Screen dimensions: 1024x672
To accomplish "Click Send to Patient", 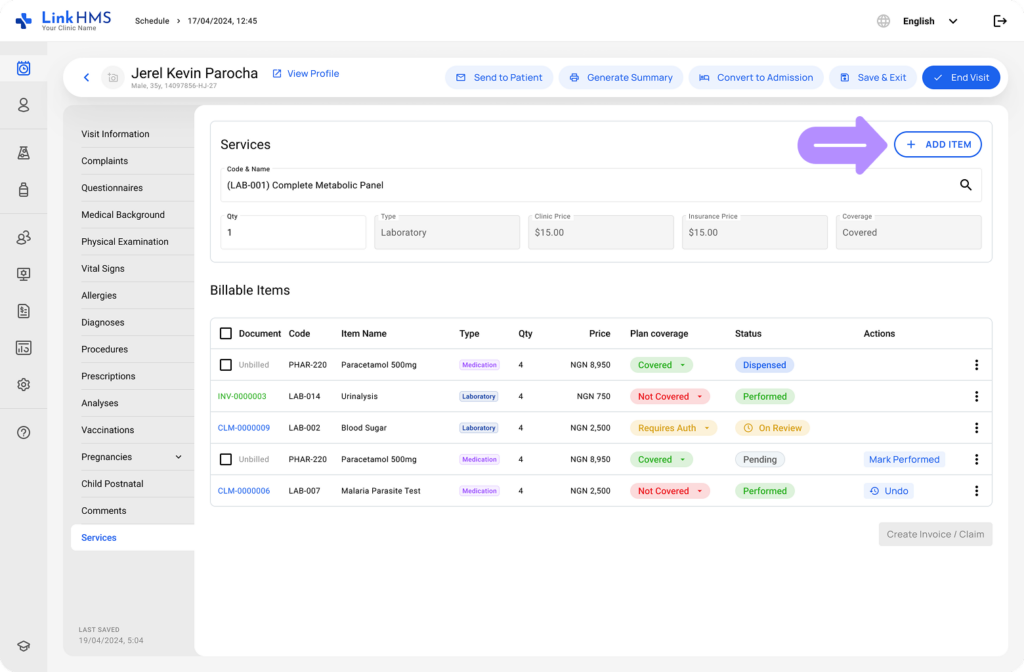I will click(x=499, y=78).
